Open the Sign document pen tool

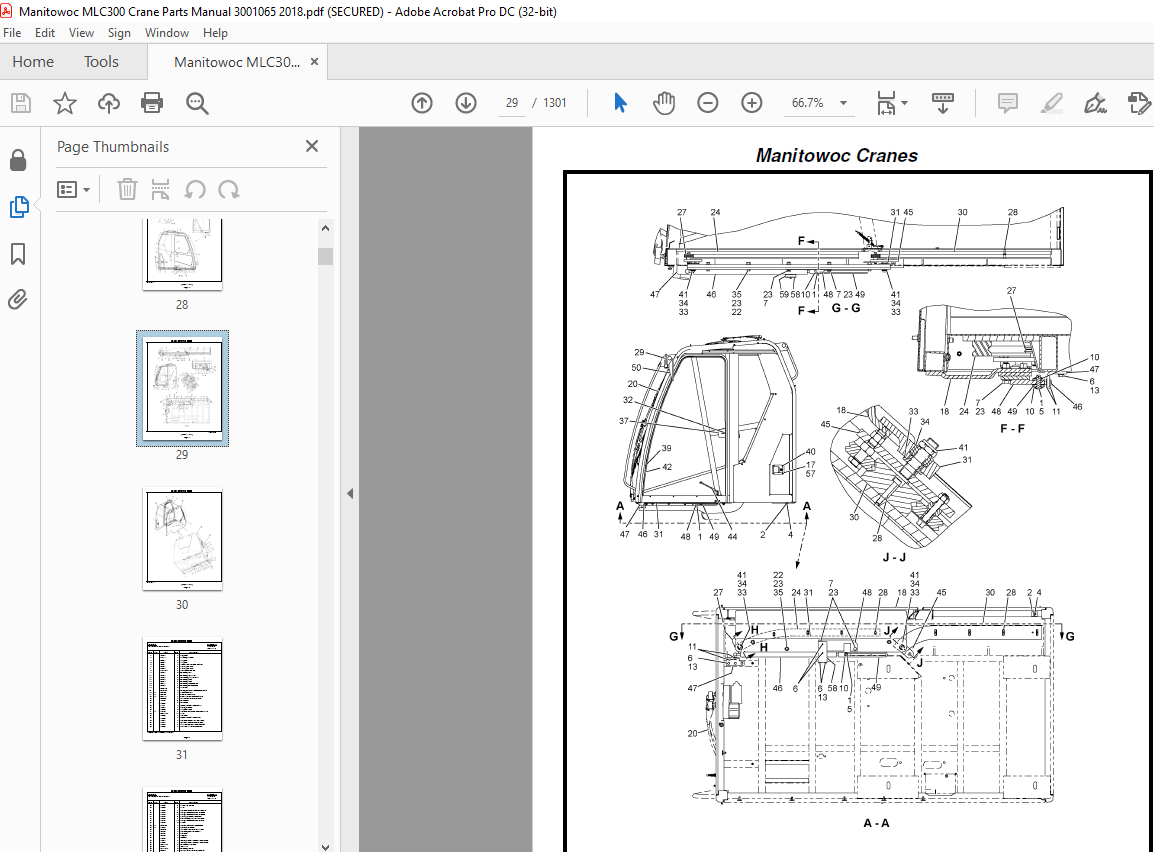[x=1095, y=103]
